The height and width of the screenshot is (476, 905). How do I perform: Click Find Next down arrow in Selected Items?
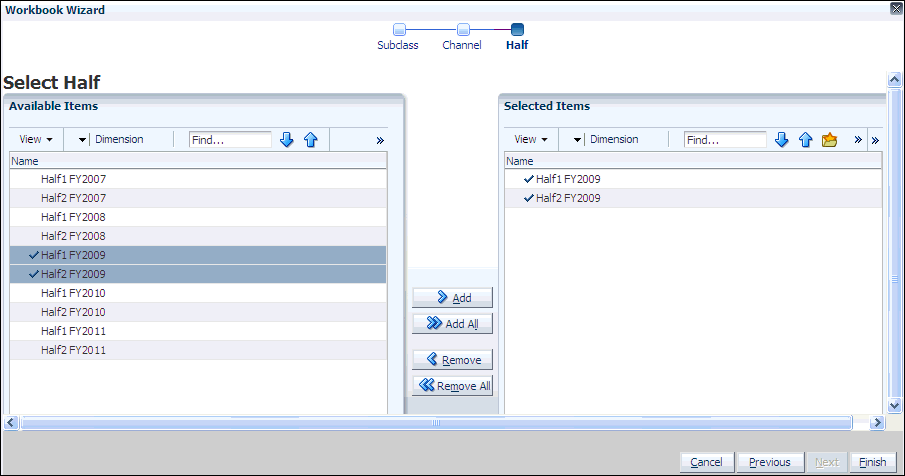781,140
